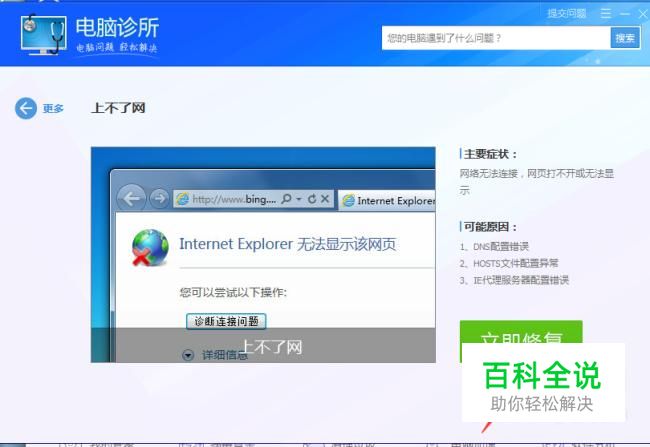Click the 诊断连接问题 button in the screenshot

[226, 321]
